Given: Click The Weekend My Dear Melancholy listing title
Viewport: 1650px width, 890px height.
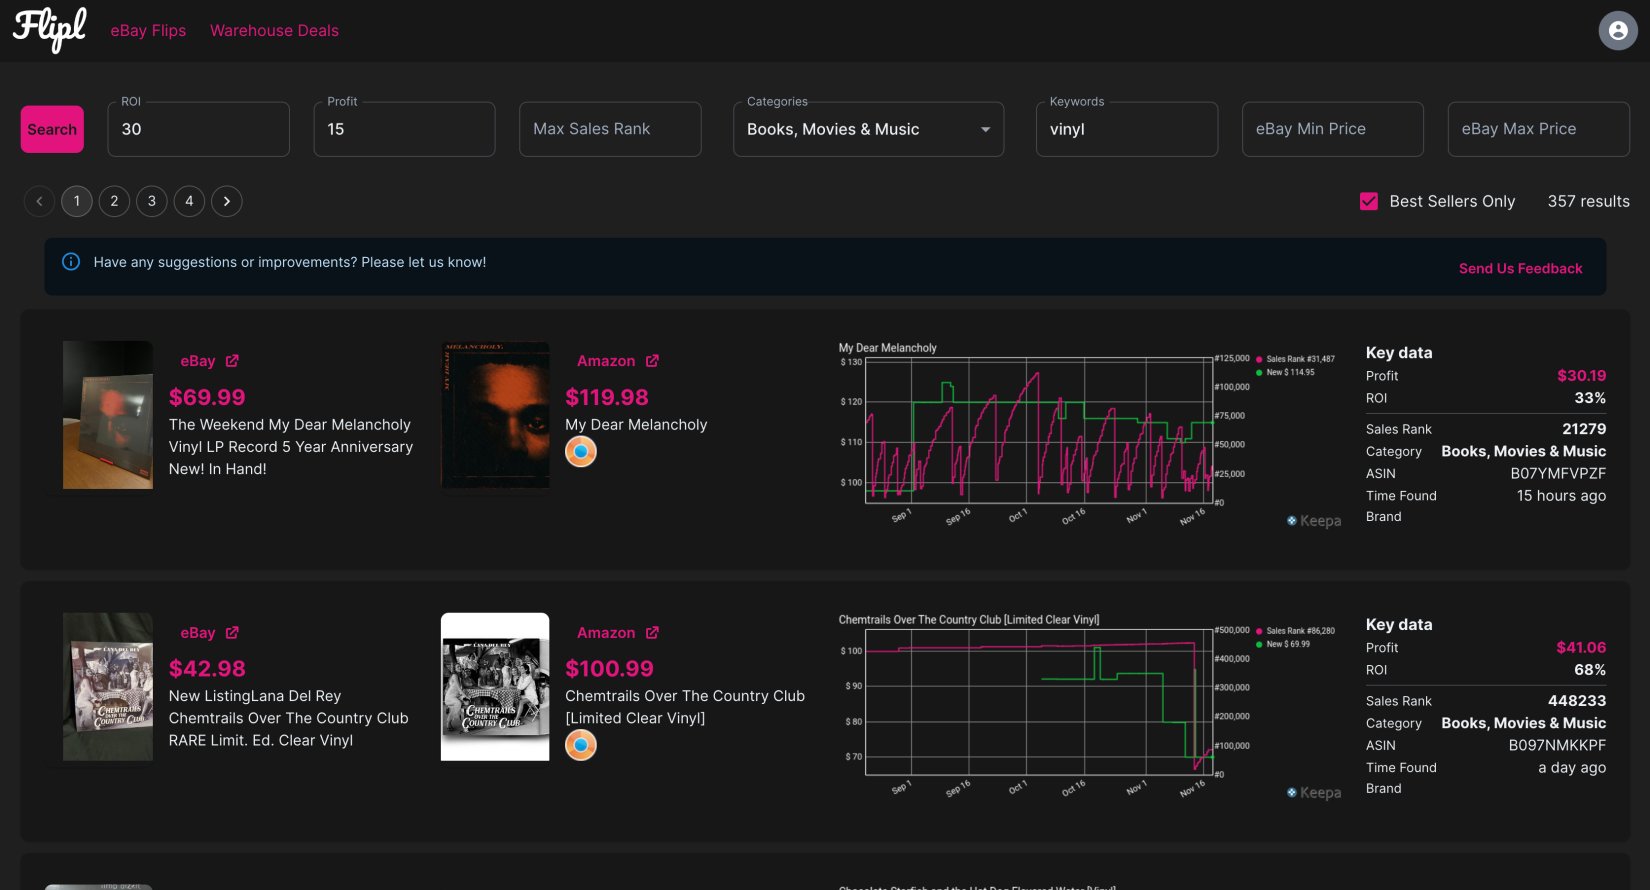Looking at the screenshot, I should point(291,447).
